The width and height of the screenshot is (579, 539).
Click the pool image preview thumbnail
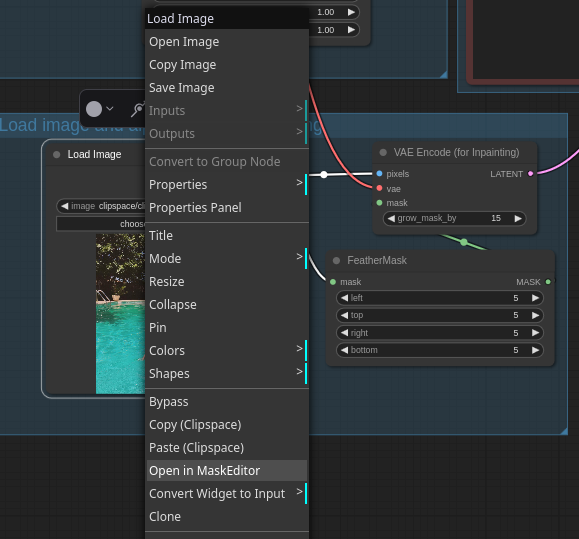[x=120, y=313]
